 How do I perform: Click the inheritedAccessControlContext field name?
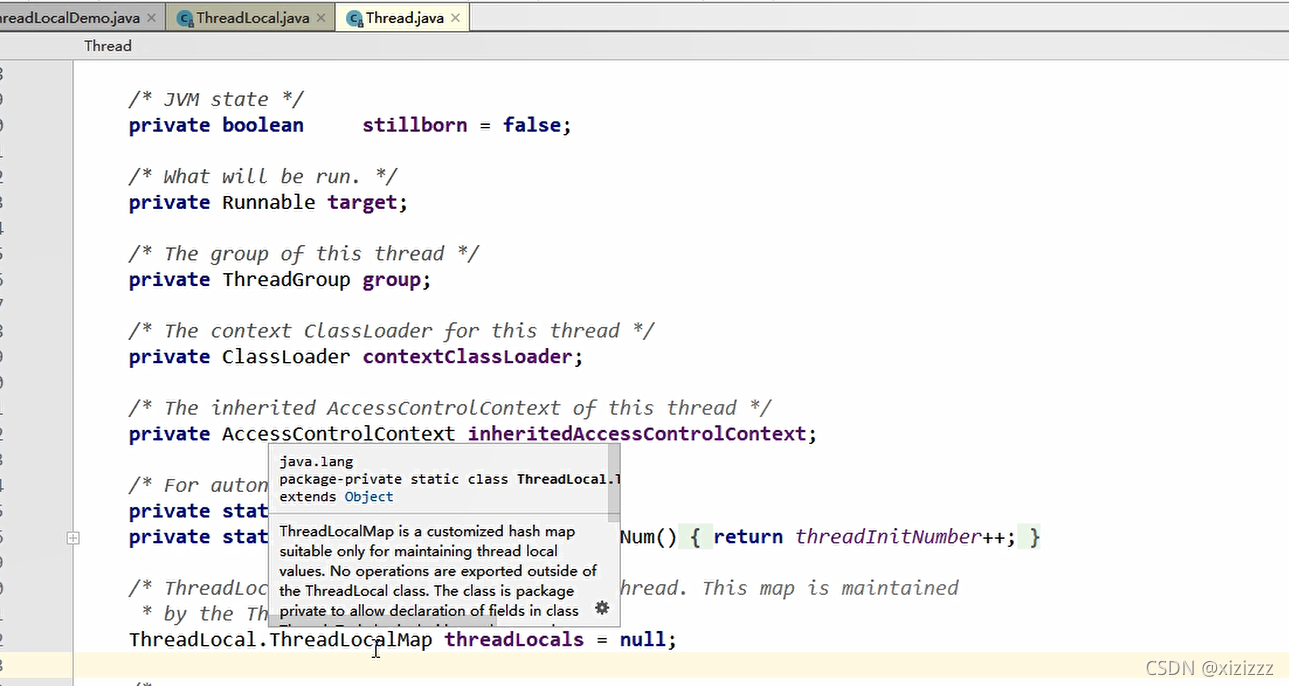tap(637, 434)
